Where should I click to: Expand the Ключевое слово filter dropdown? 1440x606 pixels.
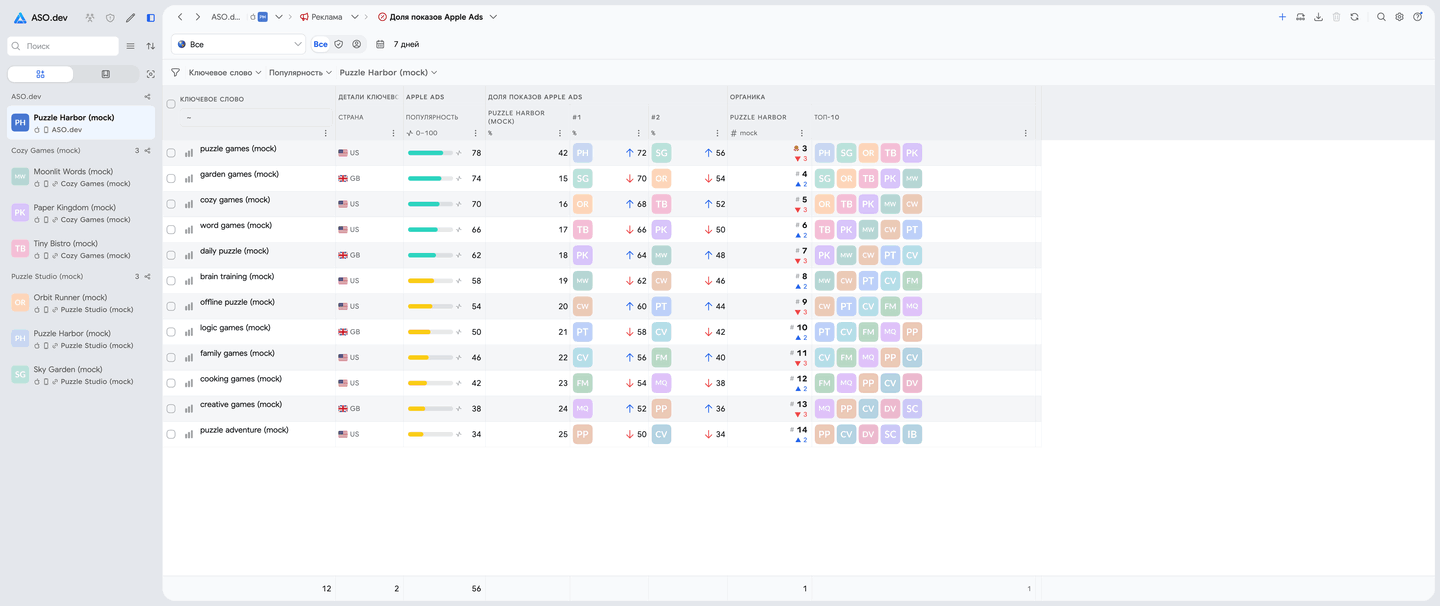[225, 72]
